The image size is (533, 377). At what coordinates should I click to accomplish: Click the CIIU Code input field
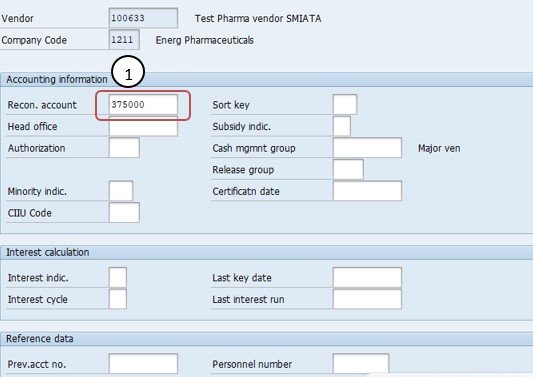click(124, 213)
